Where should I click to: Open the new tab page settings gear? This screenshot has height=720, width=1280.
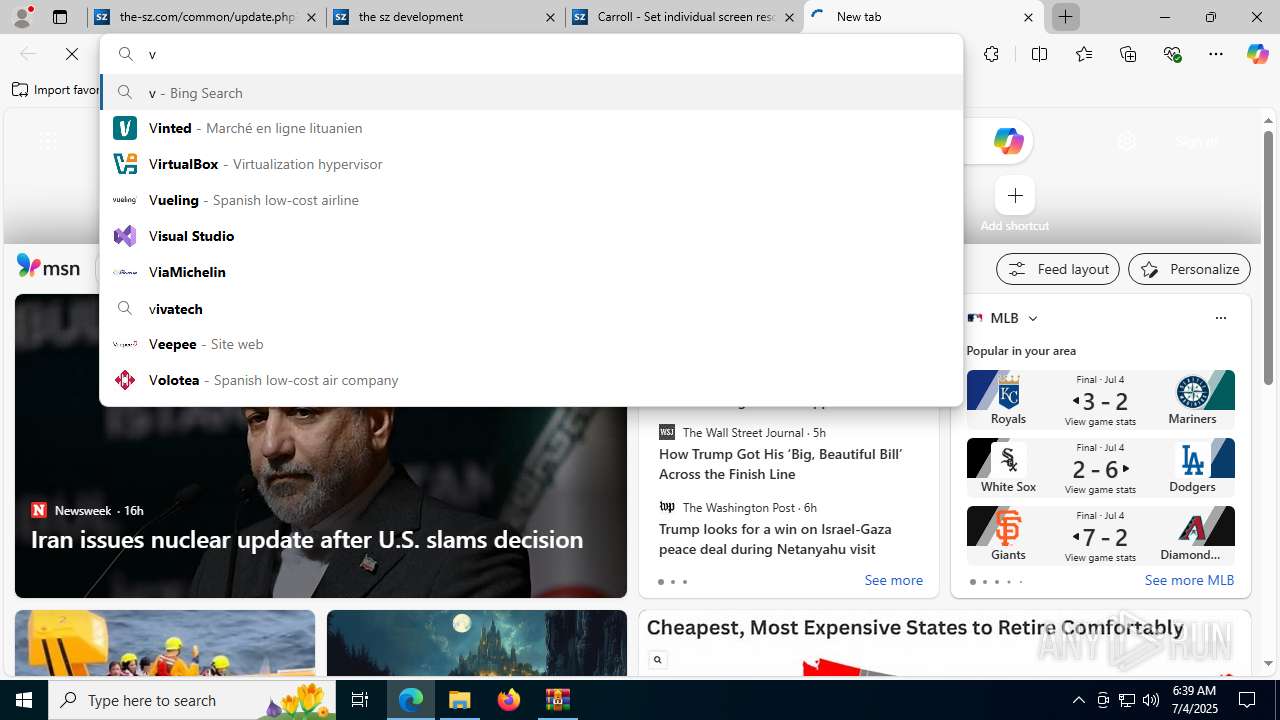1127,142
